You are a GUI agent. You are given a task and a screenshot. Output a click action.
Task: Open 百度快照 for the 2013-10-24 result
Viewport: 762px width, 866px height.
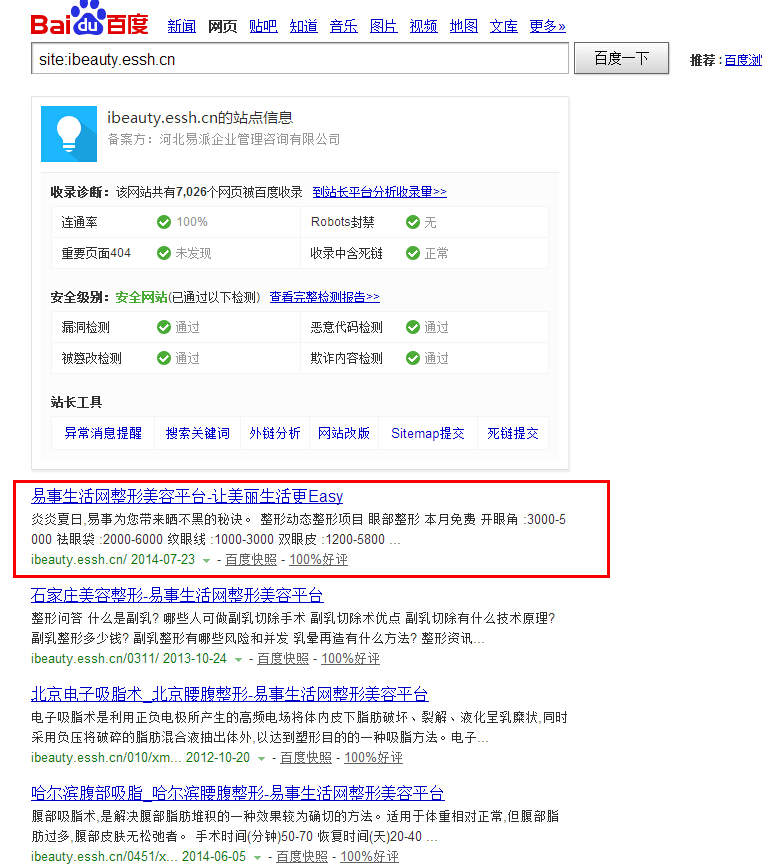(283, 658)
